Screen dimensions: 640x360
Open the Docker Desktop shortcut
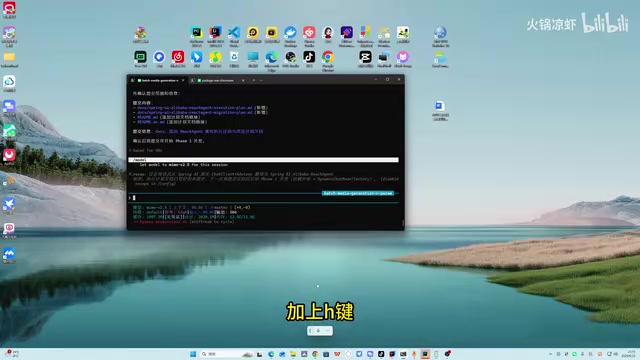pyautogui.click(x=290, y=35)
